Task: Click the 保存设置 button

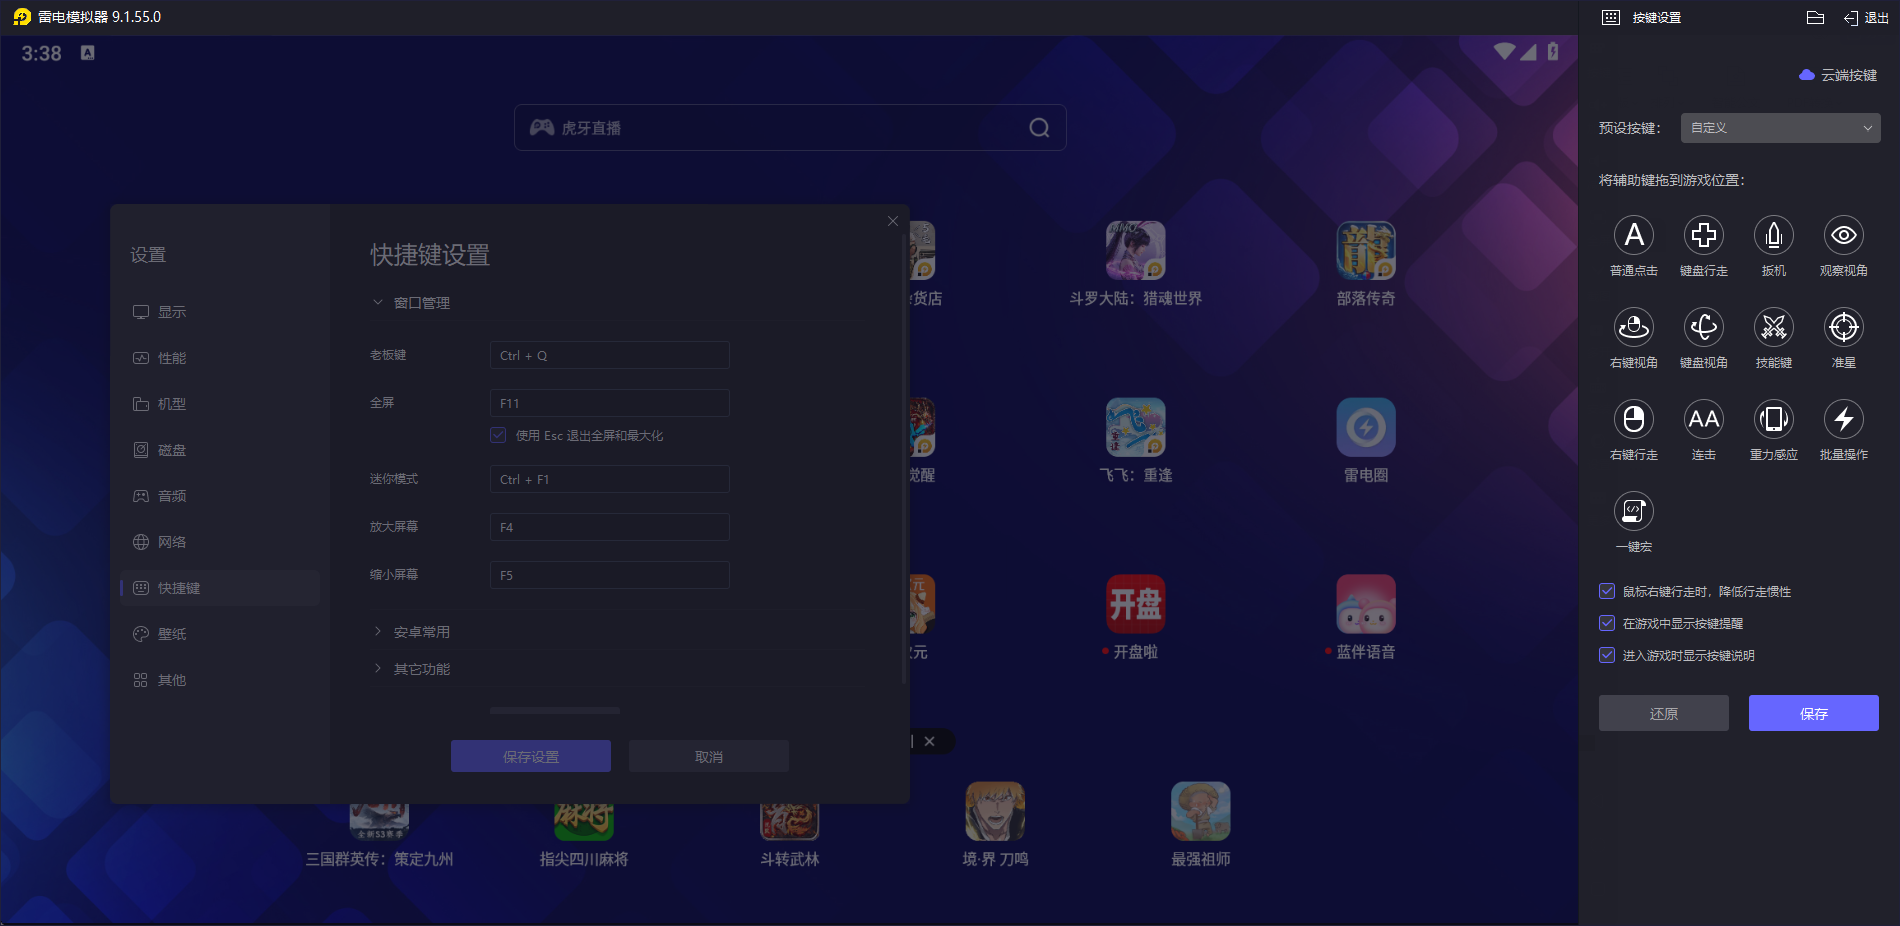Action: point(531,756)
